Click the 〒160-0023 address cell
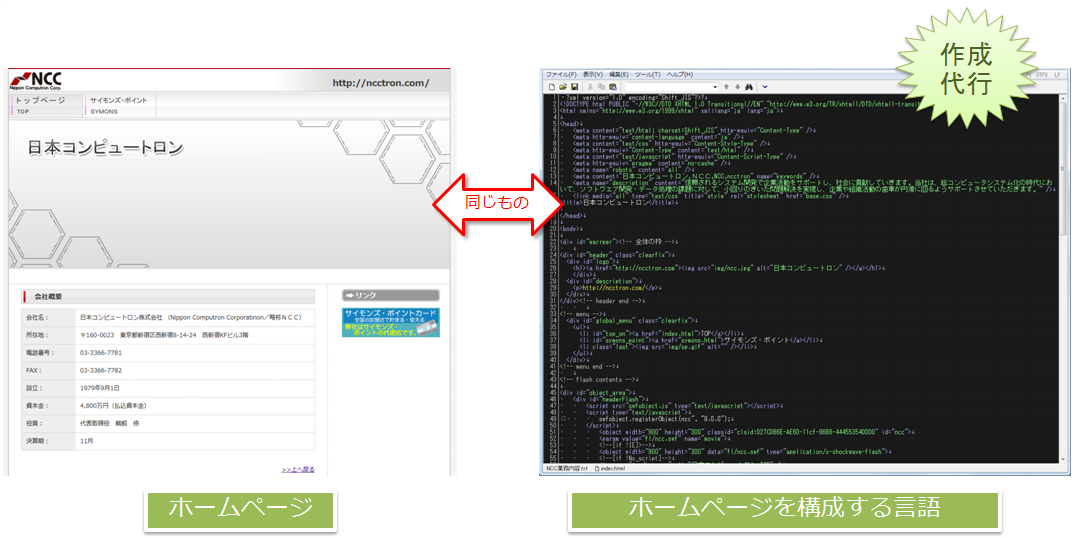Screen dimensions: 1080x538 tap(195, 335)
